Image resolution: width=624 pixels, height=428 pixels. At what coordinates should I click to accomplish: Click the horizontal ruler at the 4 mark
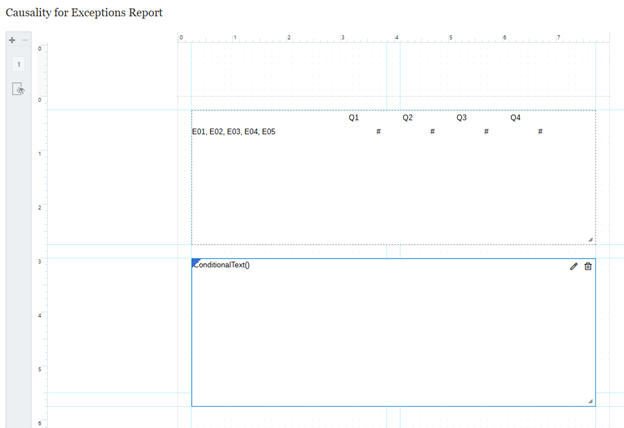pos(397,38)
